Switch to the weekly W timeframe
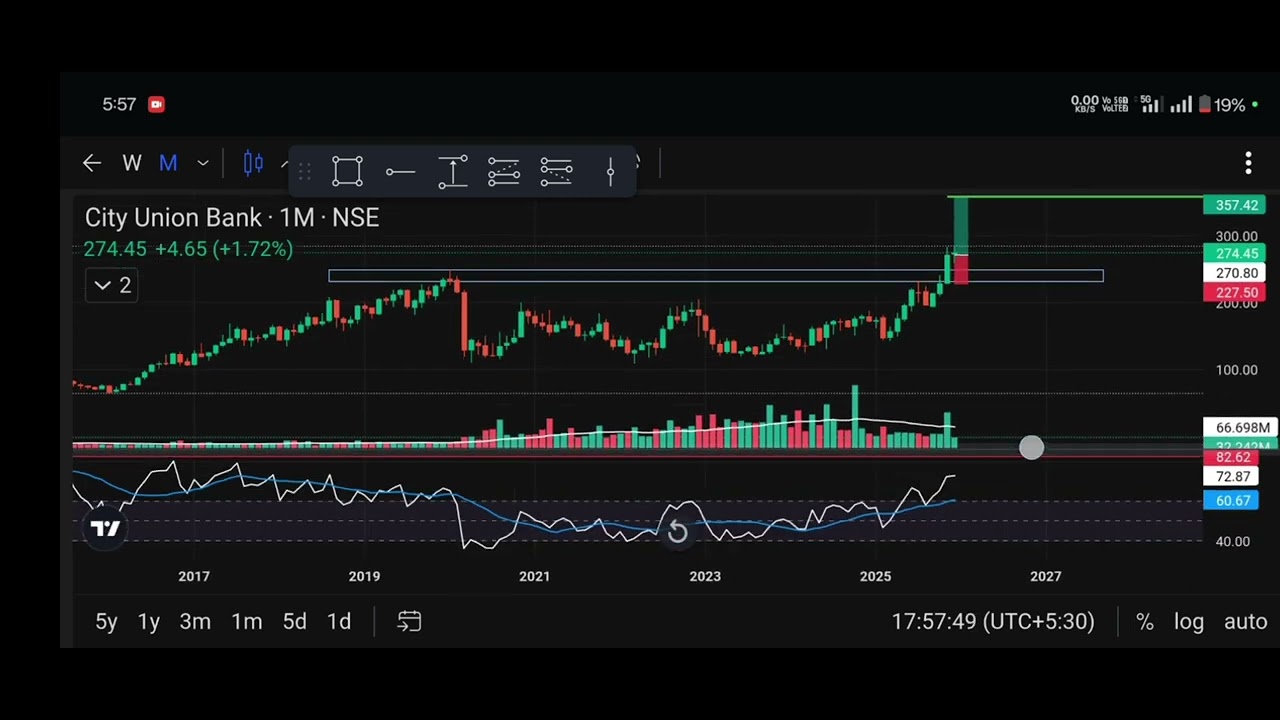Screen dimensions: 1280x720 [132, 163]
